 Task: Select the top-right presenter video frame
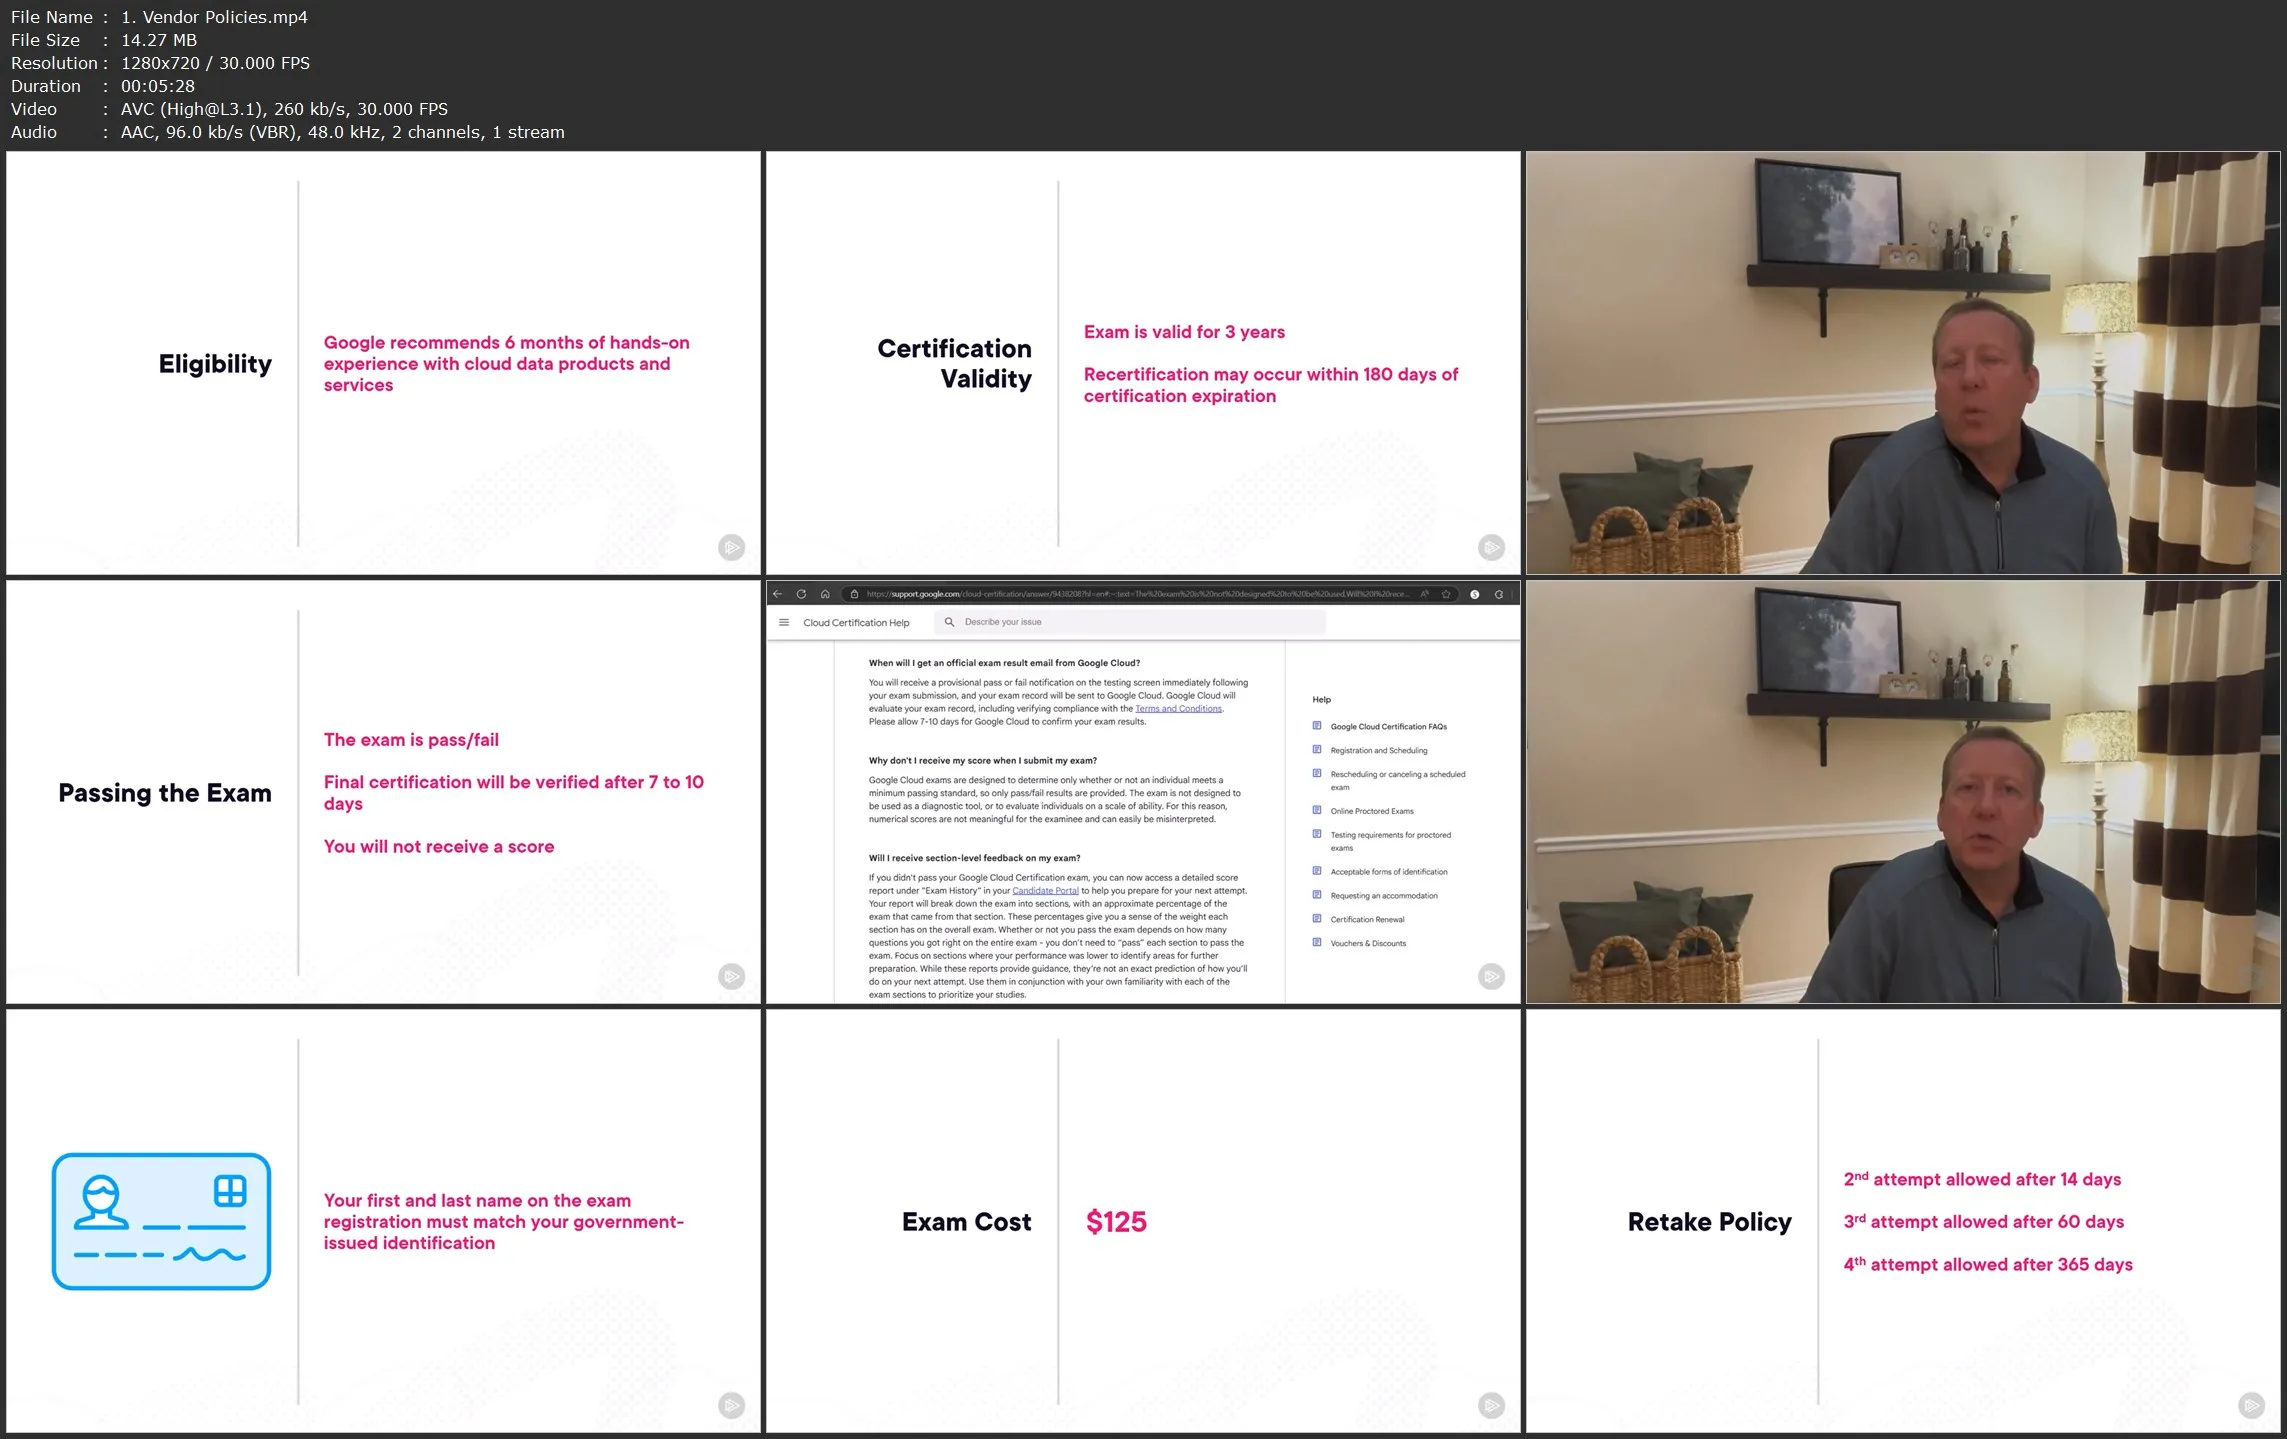1903,363
